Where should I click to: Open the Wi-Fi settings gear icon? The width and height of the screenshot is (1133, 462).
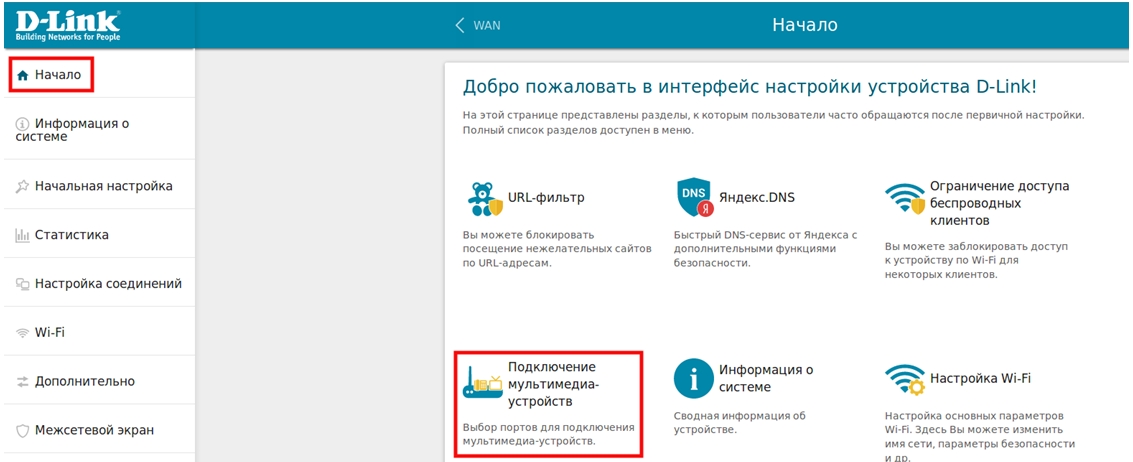tap(904, 381)
